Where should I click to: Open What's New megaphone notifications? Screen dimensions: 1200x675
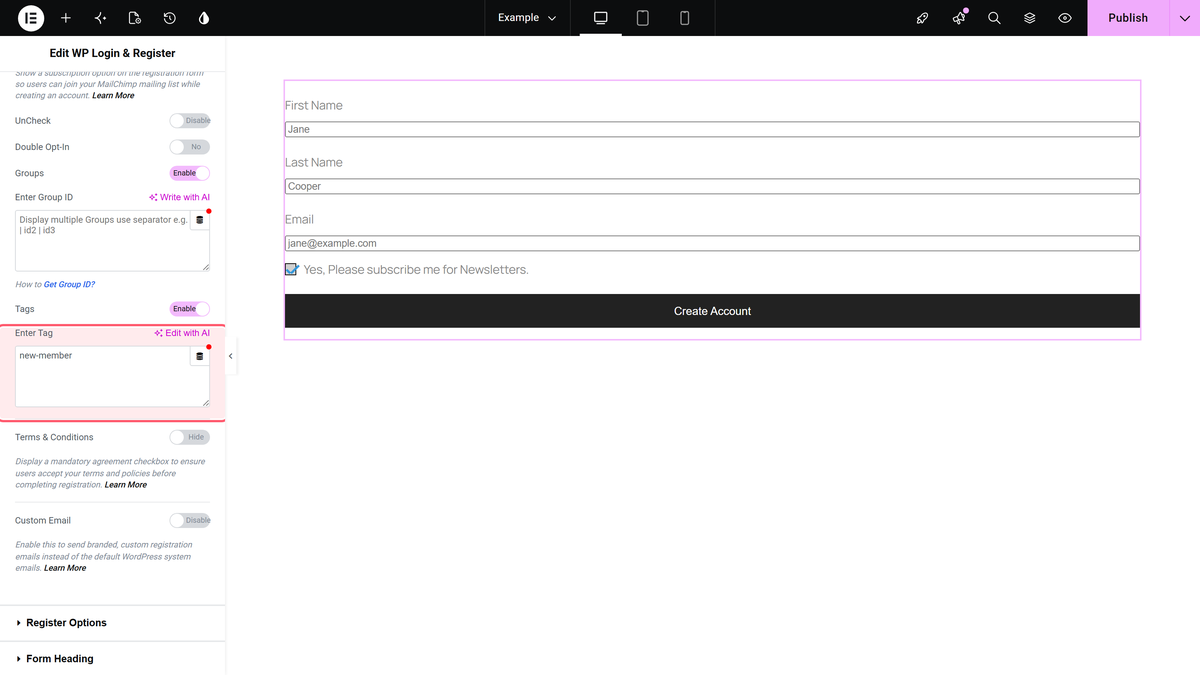click(x=959, y=18)
